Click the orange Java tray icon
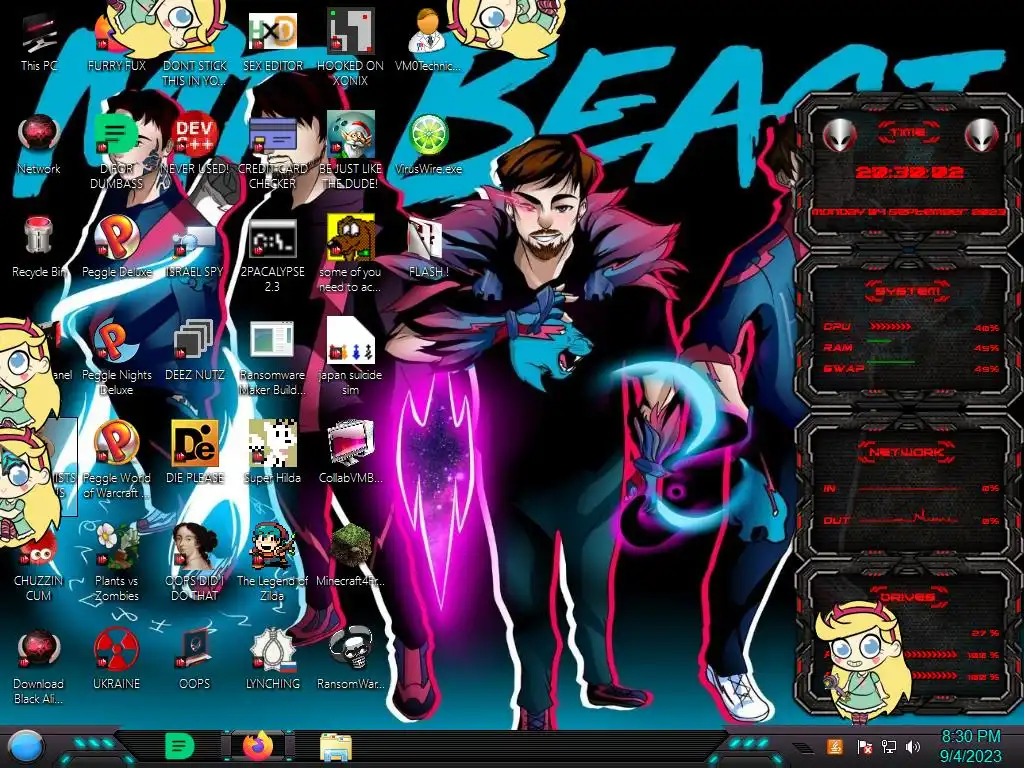1024x768 pixels. pos(835,746)
